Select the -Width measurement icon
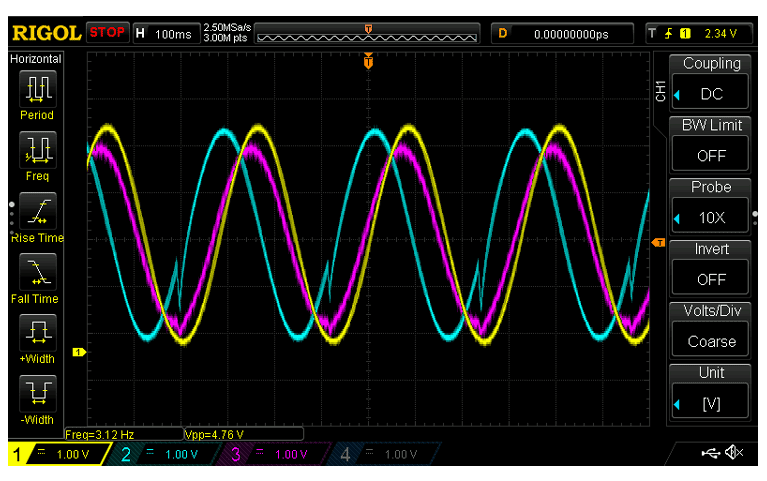The image size is (767, 481). click(38, 394)
